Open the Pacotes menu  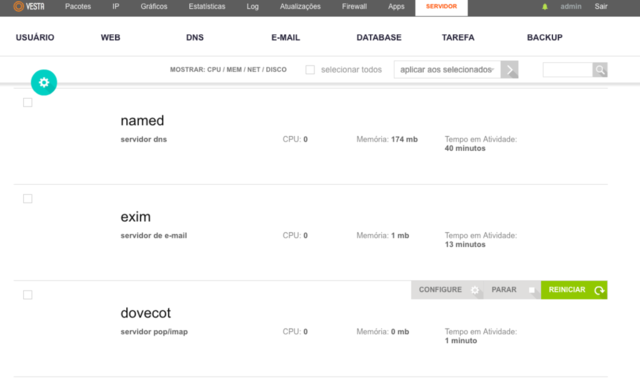click(x=78, y=7)
